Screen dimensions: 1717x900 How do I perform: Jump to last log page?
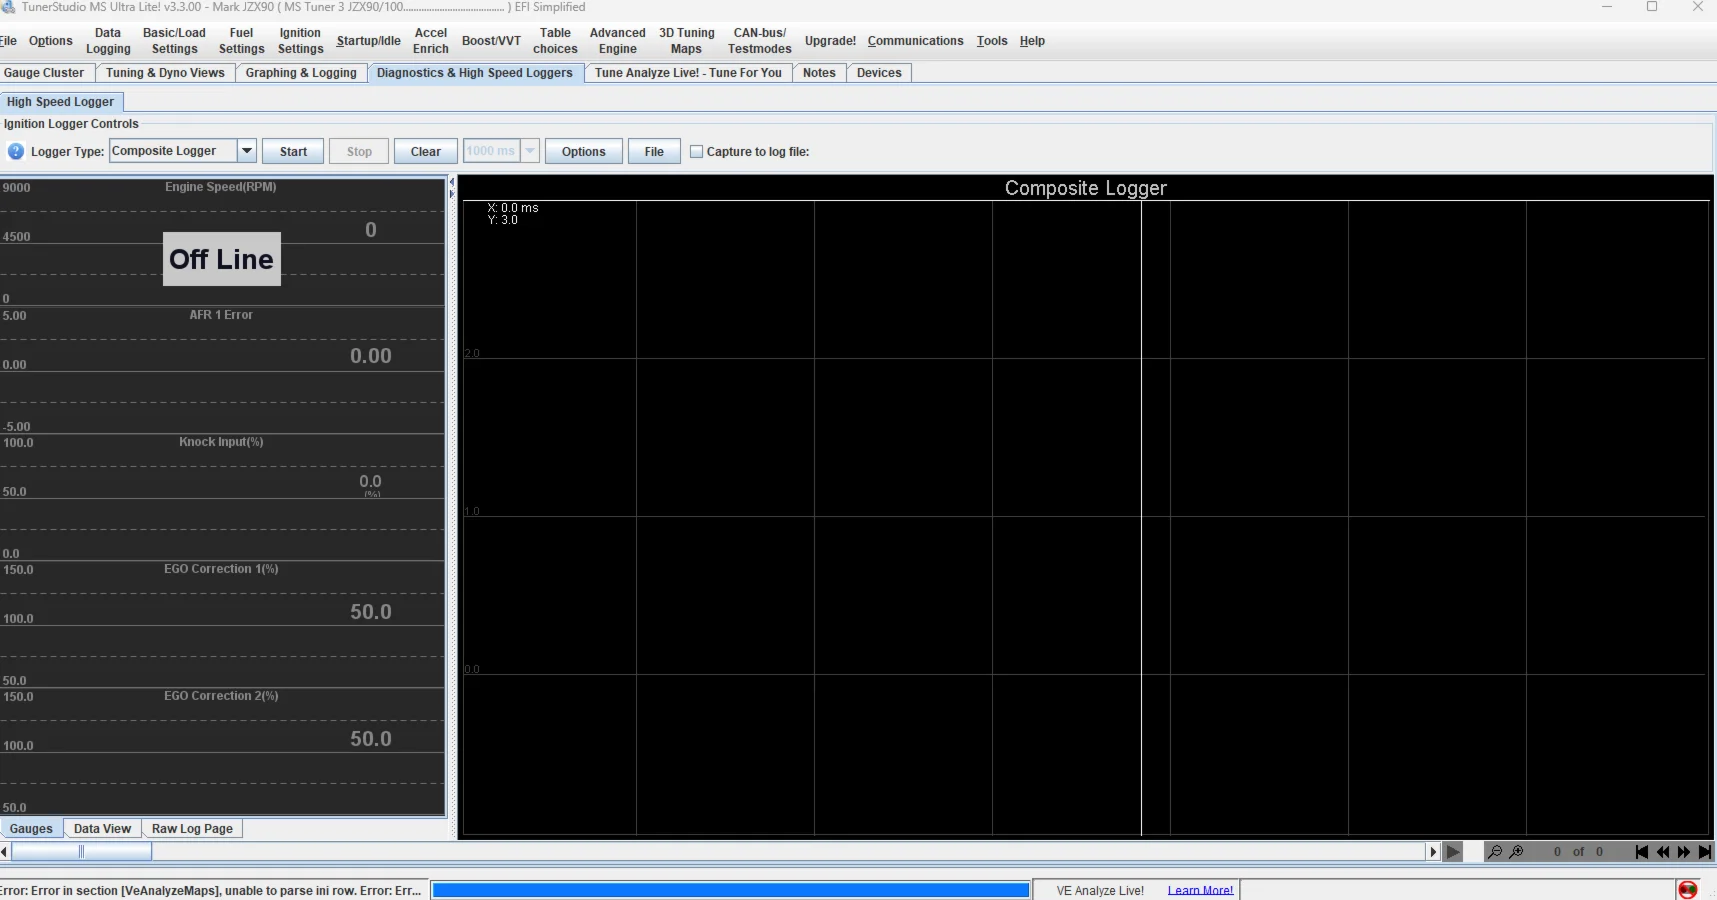coord(1705,852)
